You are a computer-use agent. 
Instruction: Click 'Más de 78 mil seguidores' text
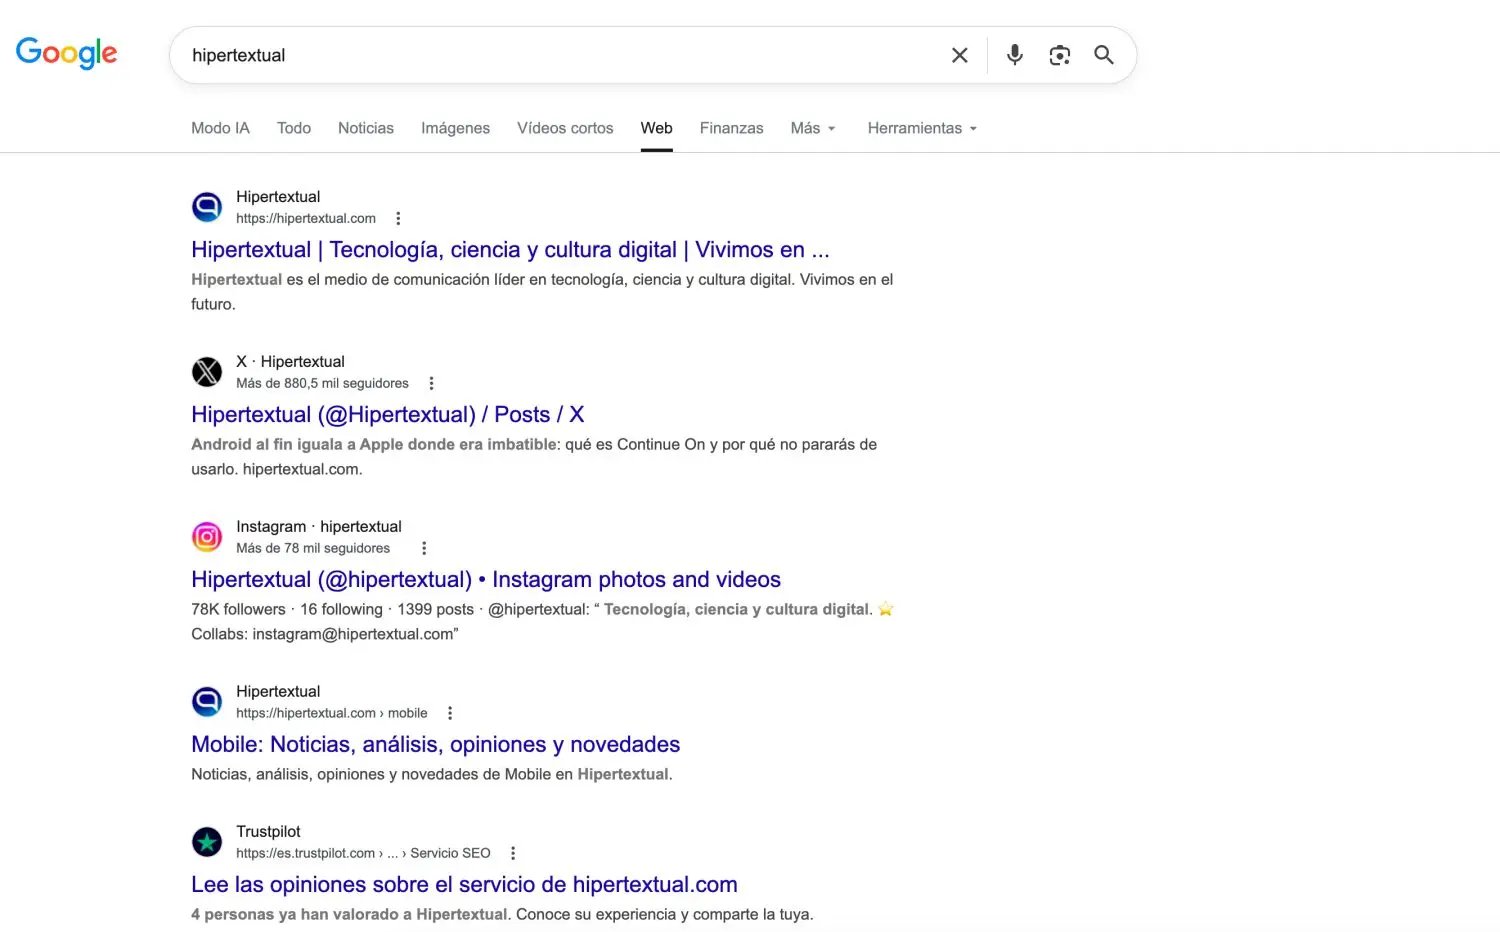pos(313,548)
